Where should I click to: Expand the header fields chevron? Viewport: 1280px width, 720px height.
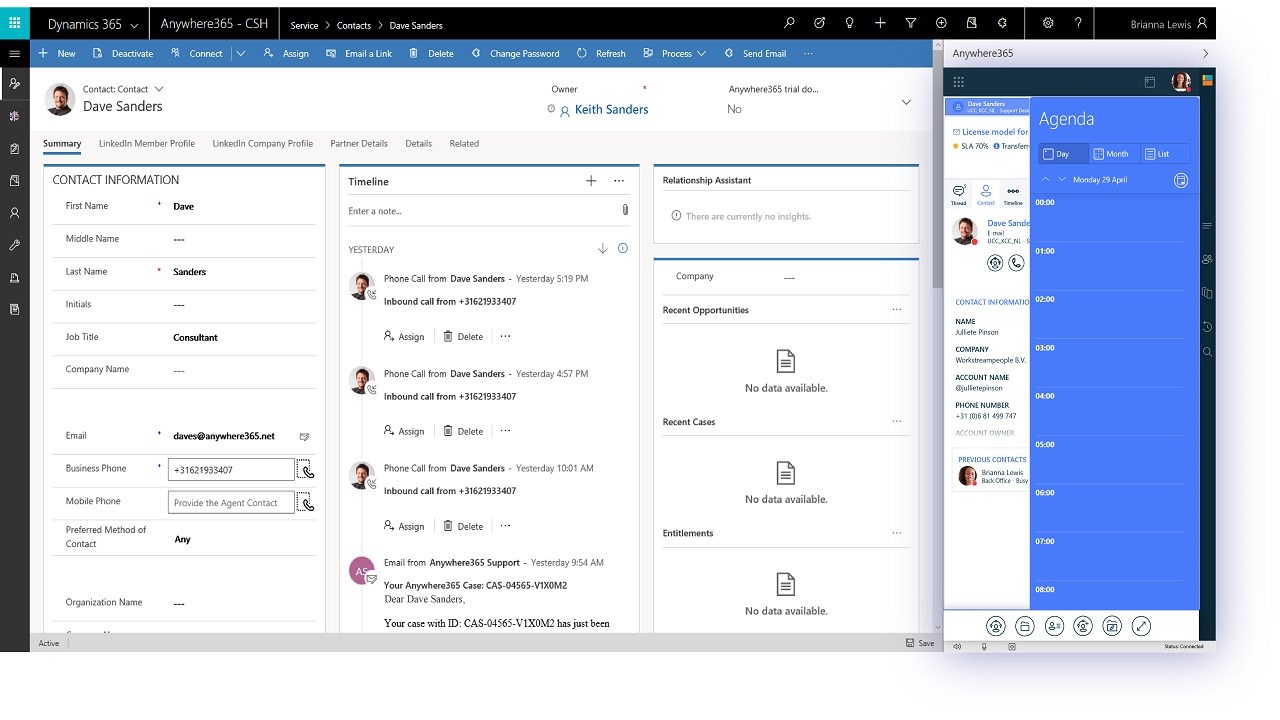tap(907, 102)
